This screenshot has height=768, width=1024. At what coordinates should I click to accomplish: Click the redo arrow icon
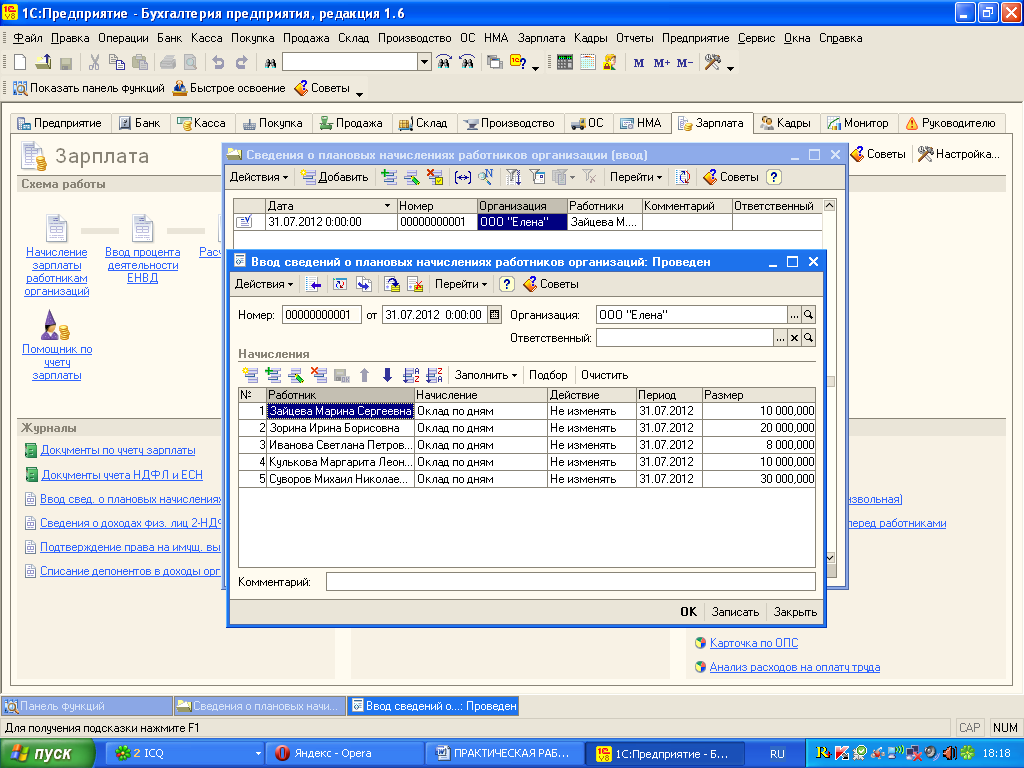(242, 63)
